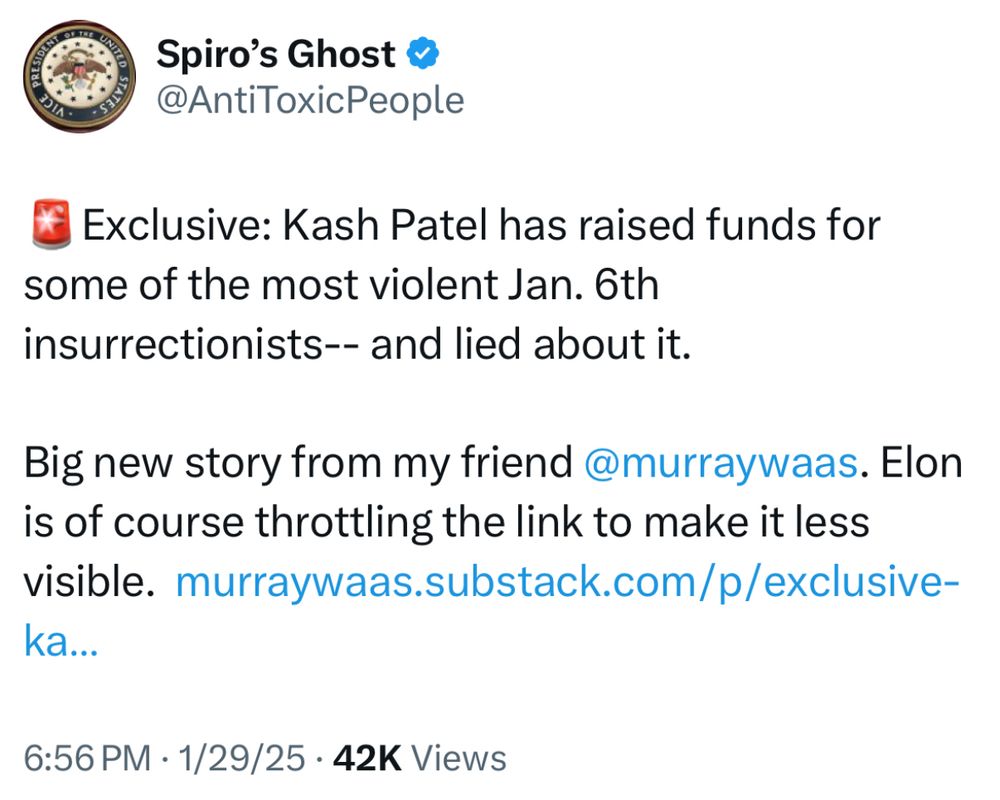Visit the @AntiToxicPeople handle

click(x=311, y=100)
